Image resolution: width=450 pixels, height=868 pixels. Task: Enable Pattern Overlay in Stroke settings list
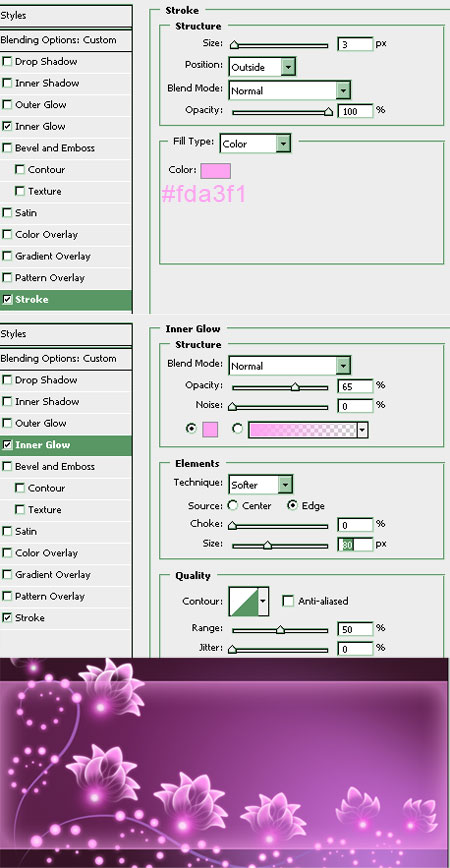(7, 277)
